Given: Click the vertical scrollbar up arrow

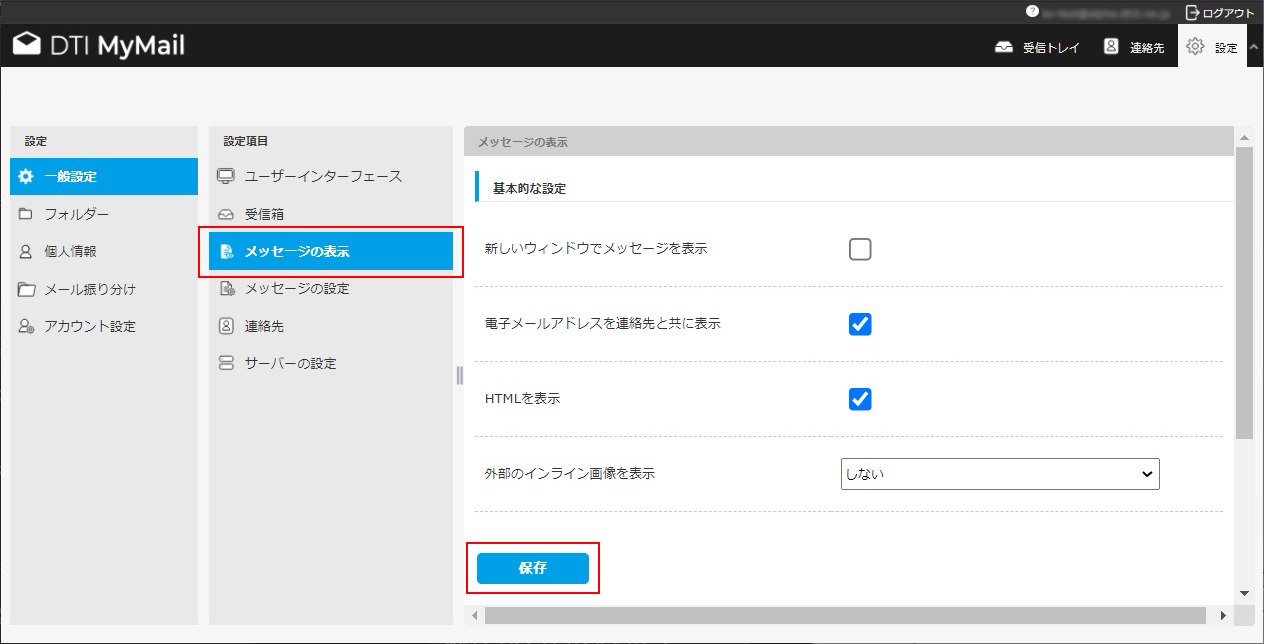Looking at the screenshot, I should point(1244,138).
